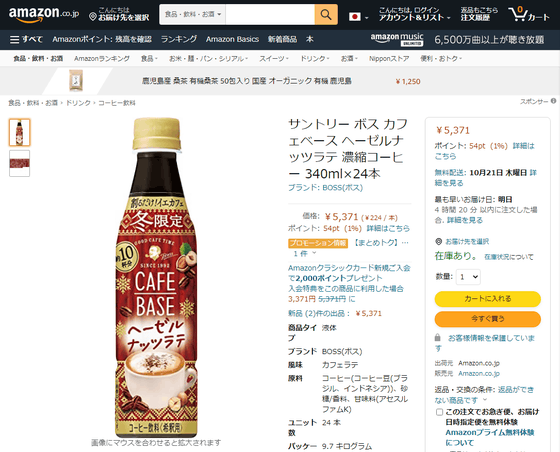Viewport: 560px width, 452px height.
Task: Click the 返品ができない商品です link
Action: tap(484, 395)
